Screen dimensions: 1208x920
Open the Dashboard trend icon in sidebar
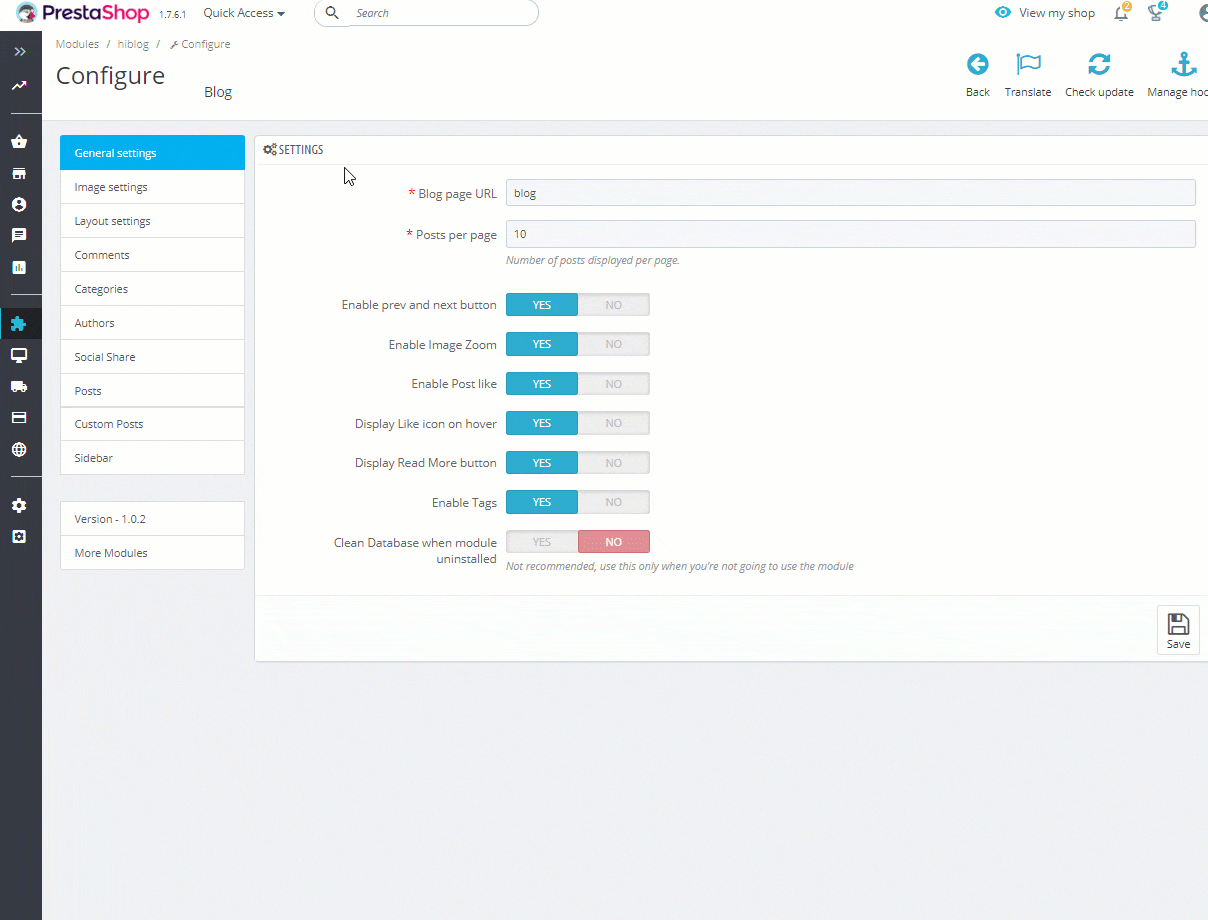click(19, 86)
